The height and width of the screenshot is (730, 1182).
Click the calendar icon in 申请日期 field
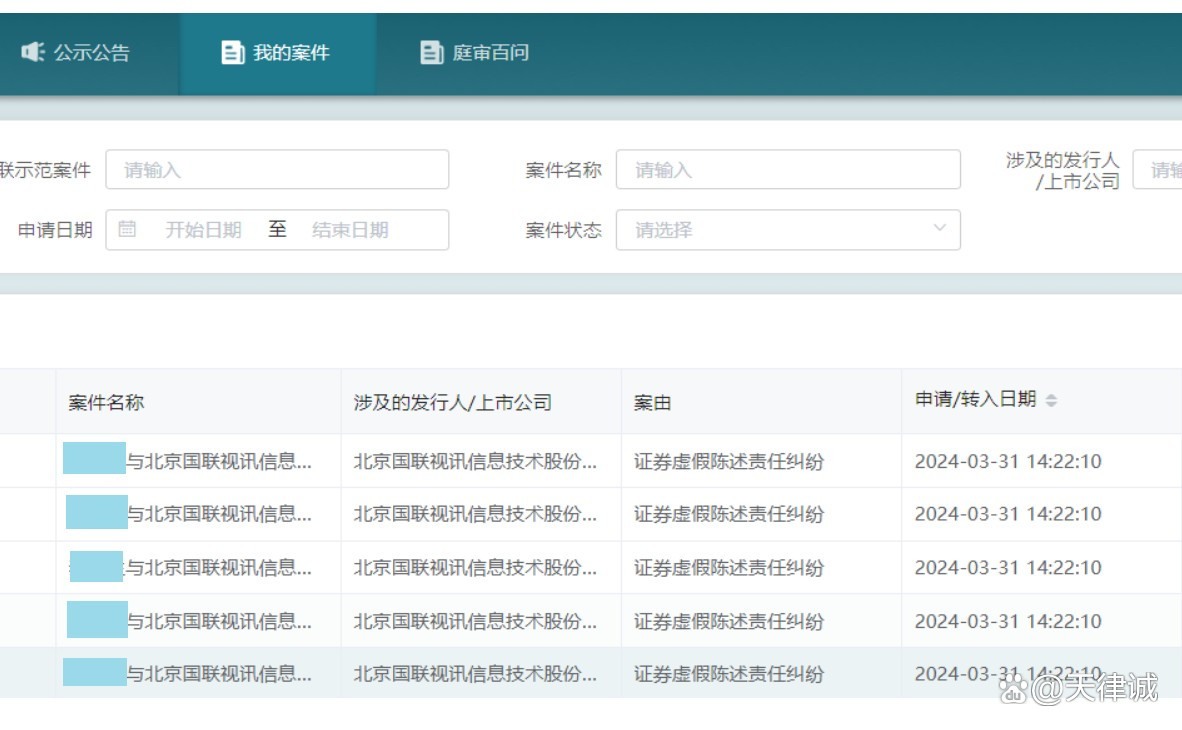tap(127, 229)
